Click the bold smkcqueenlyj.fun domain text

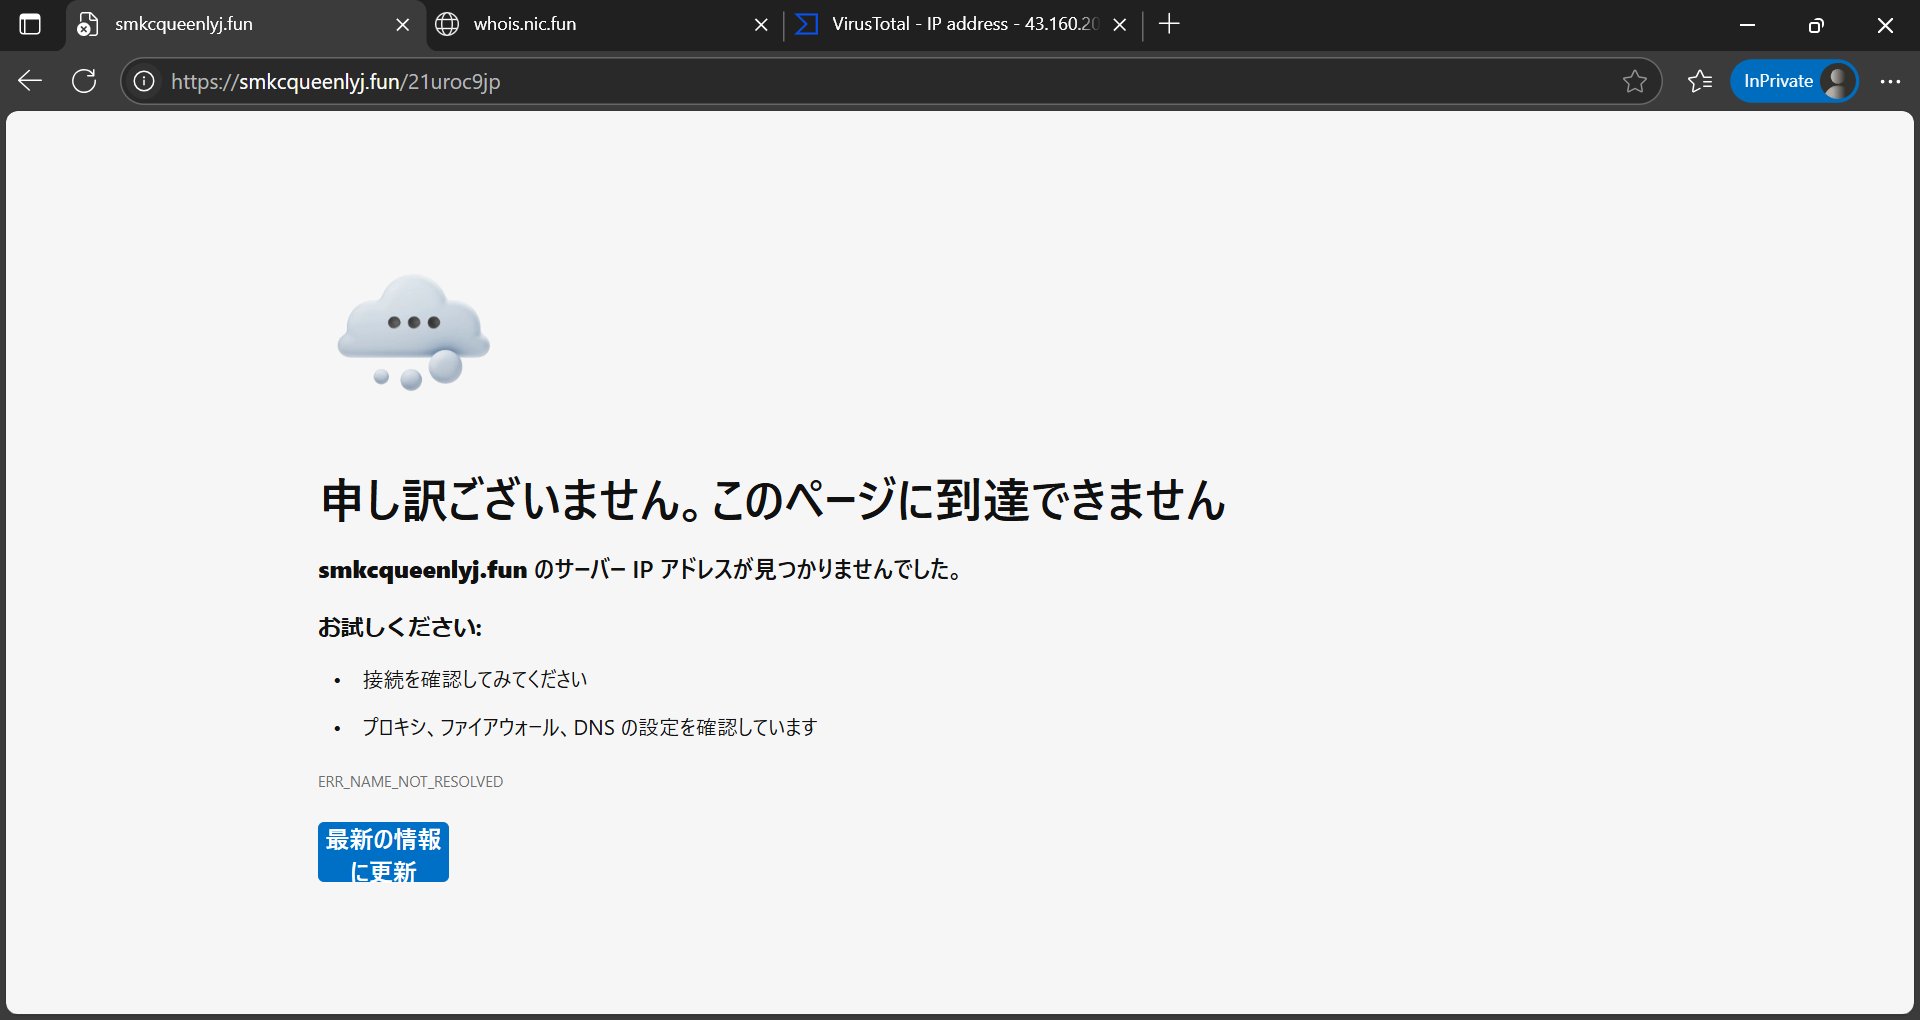click(x=422, y=570)
